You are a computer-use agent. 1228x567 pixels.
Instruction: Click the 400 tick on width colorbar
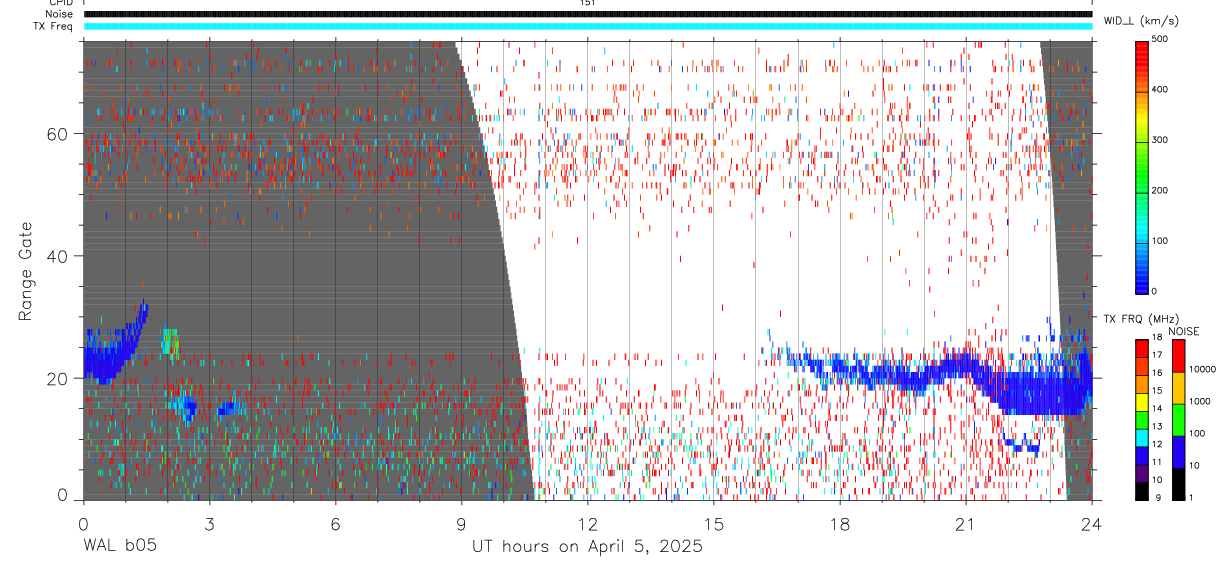[1159, 89]
